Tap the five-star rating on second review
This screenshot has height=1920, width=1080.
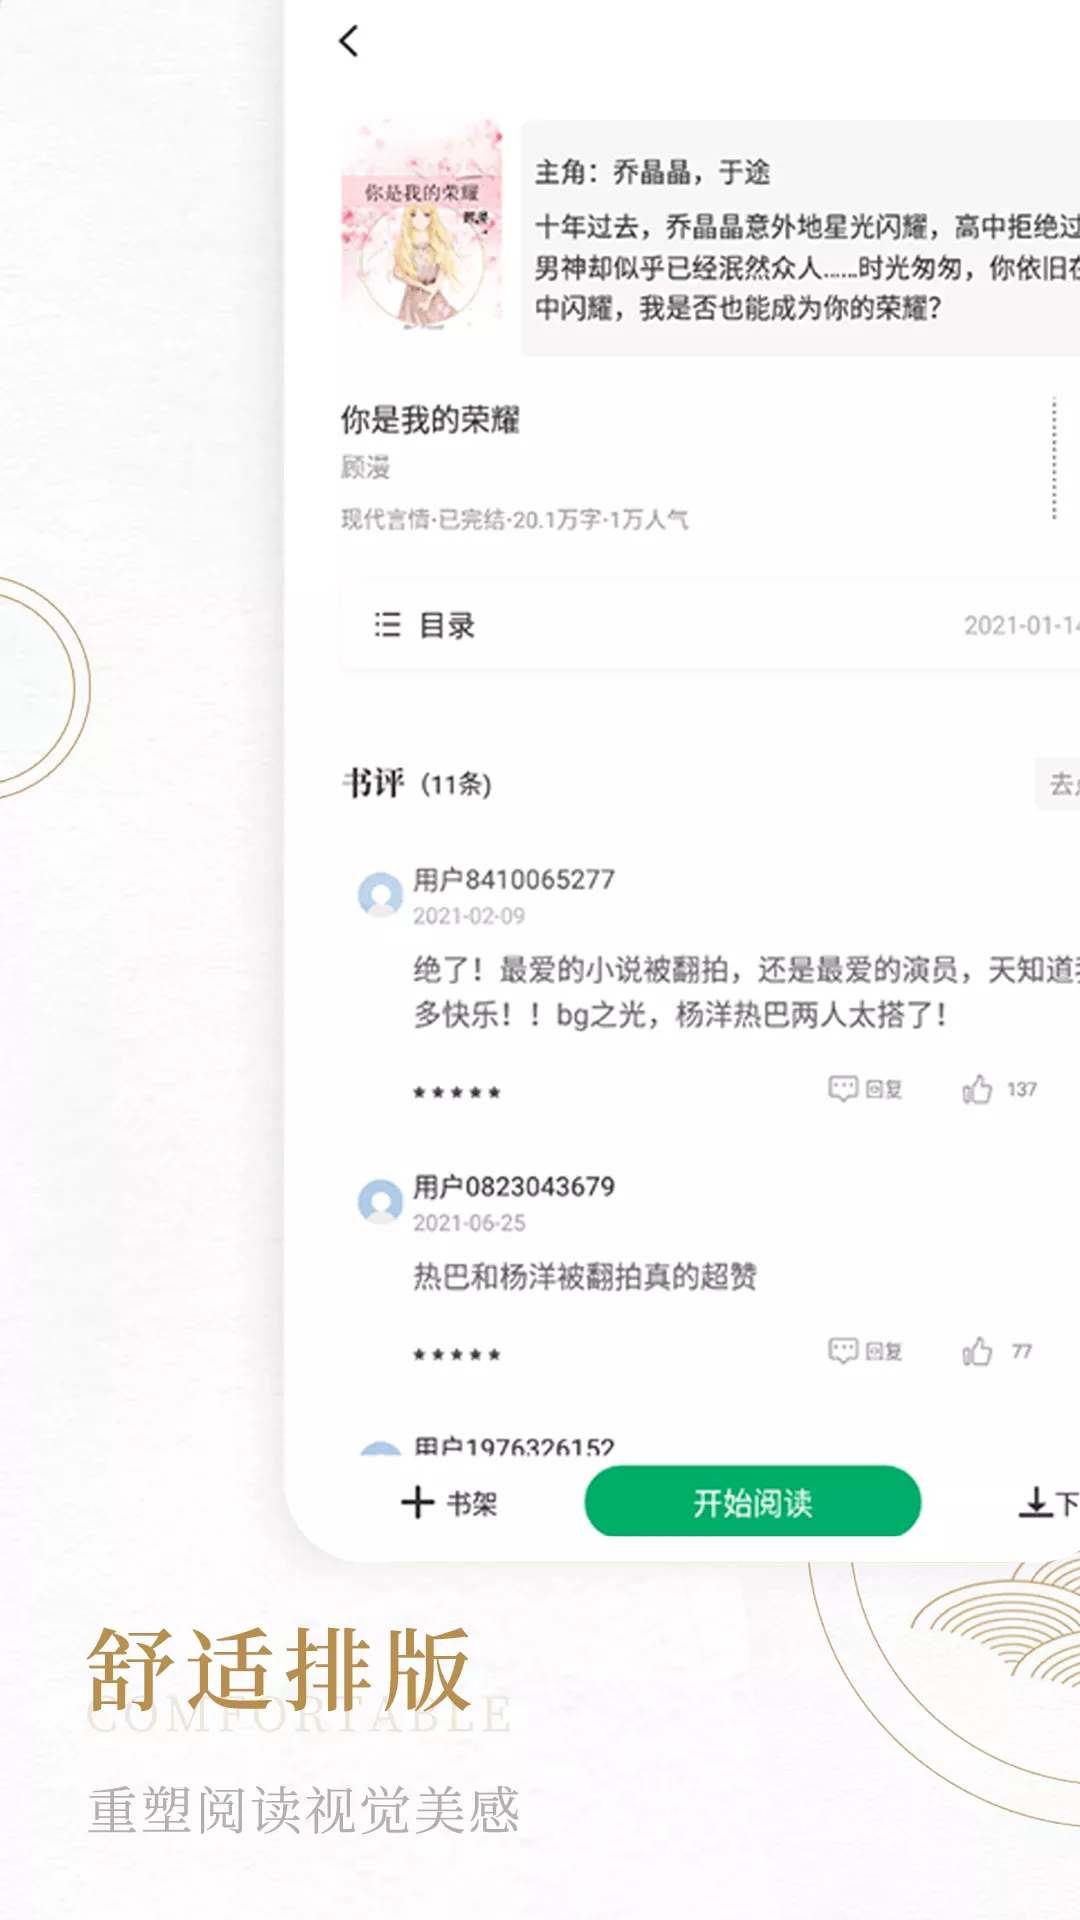[x=457, y=1355]
